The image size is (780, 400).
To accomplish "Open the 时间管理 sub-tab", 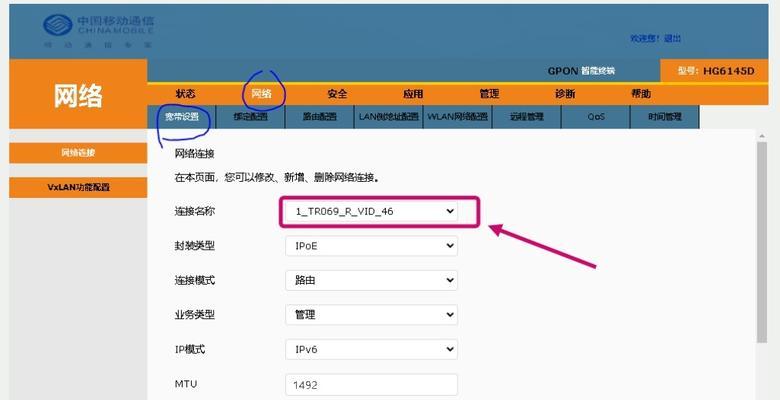I will (665, 117).
